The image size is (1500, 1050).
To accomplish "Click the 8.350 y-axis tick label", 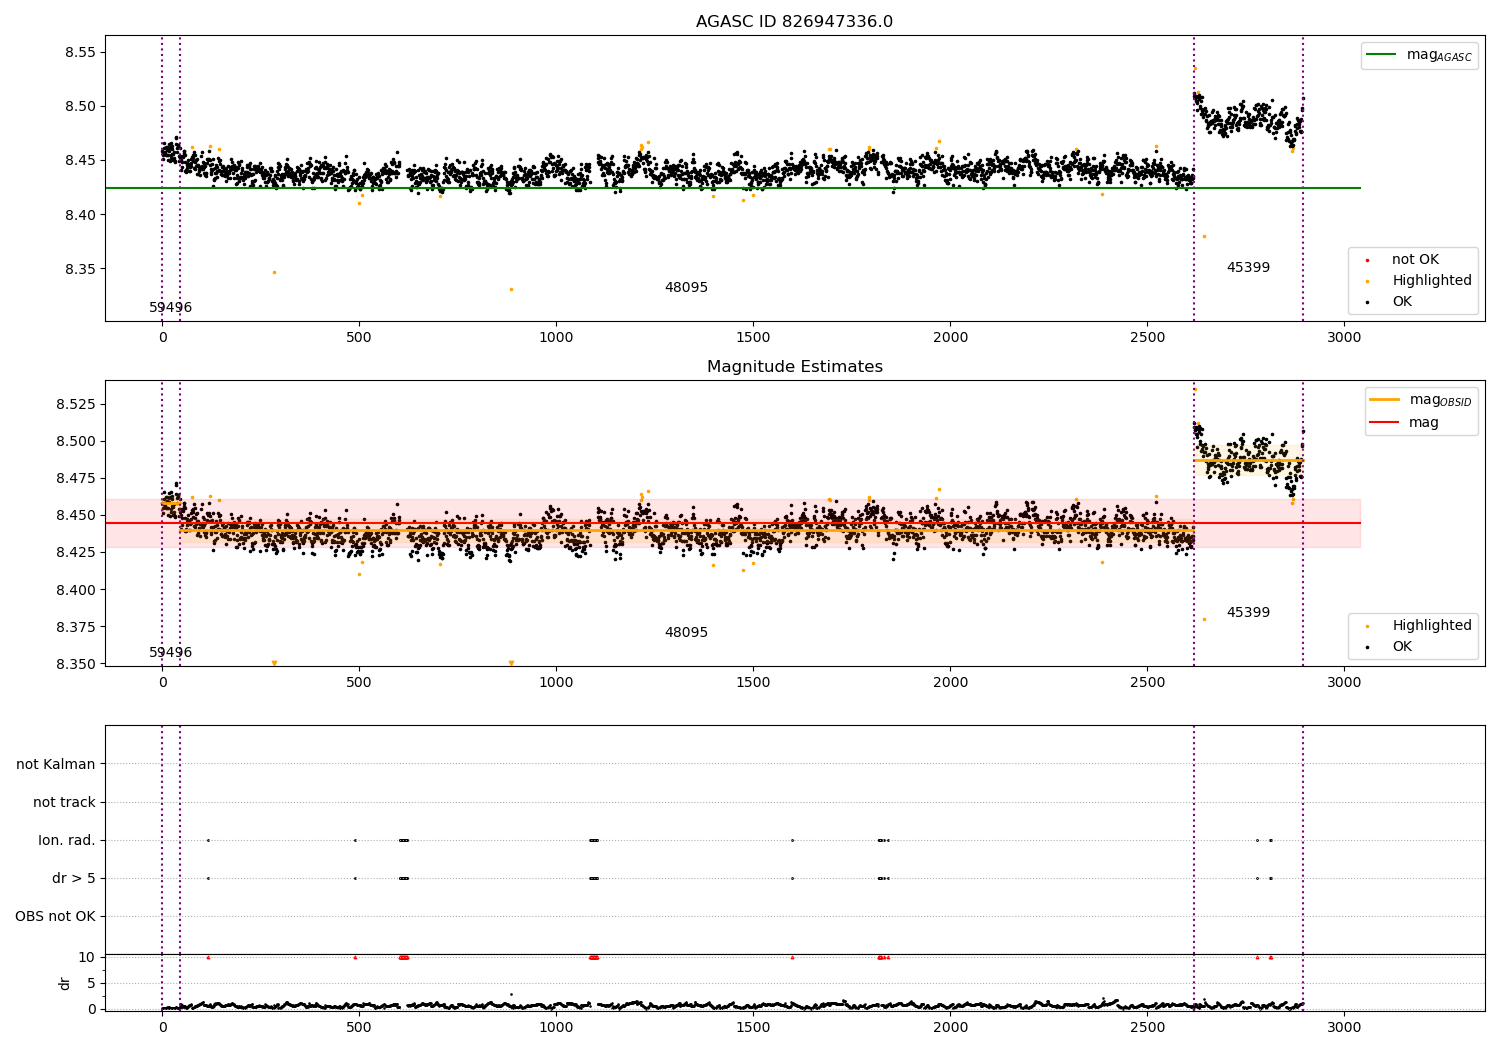I will (x=76, y=664).
